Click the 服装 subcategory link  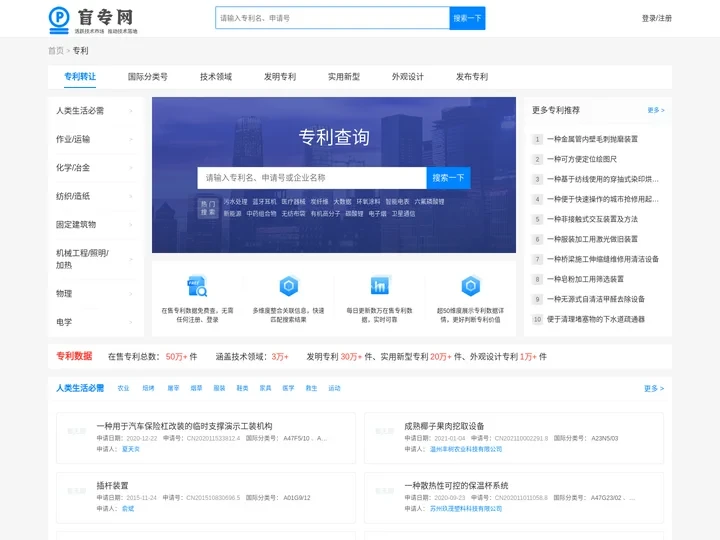coord(219,388)
